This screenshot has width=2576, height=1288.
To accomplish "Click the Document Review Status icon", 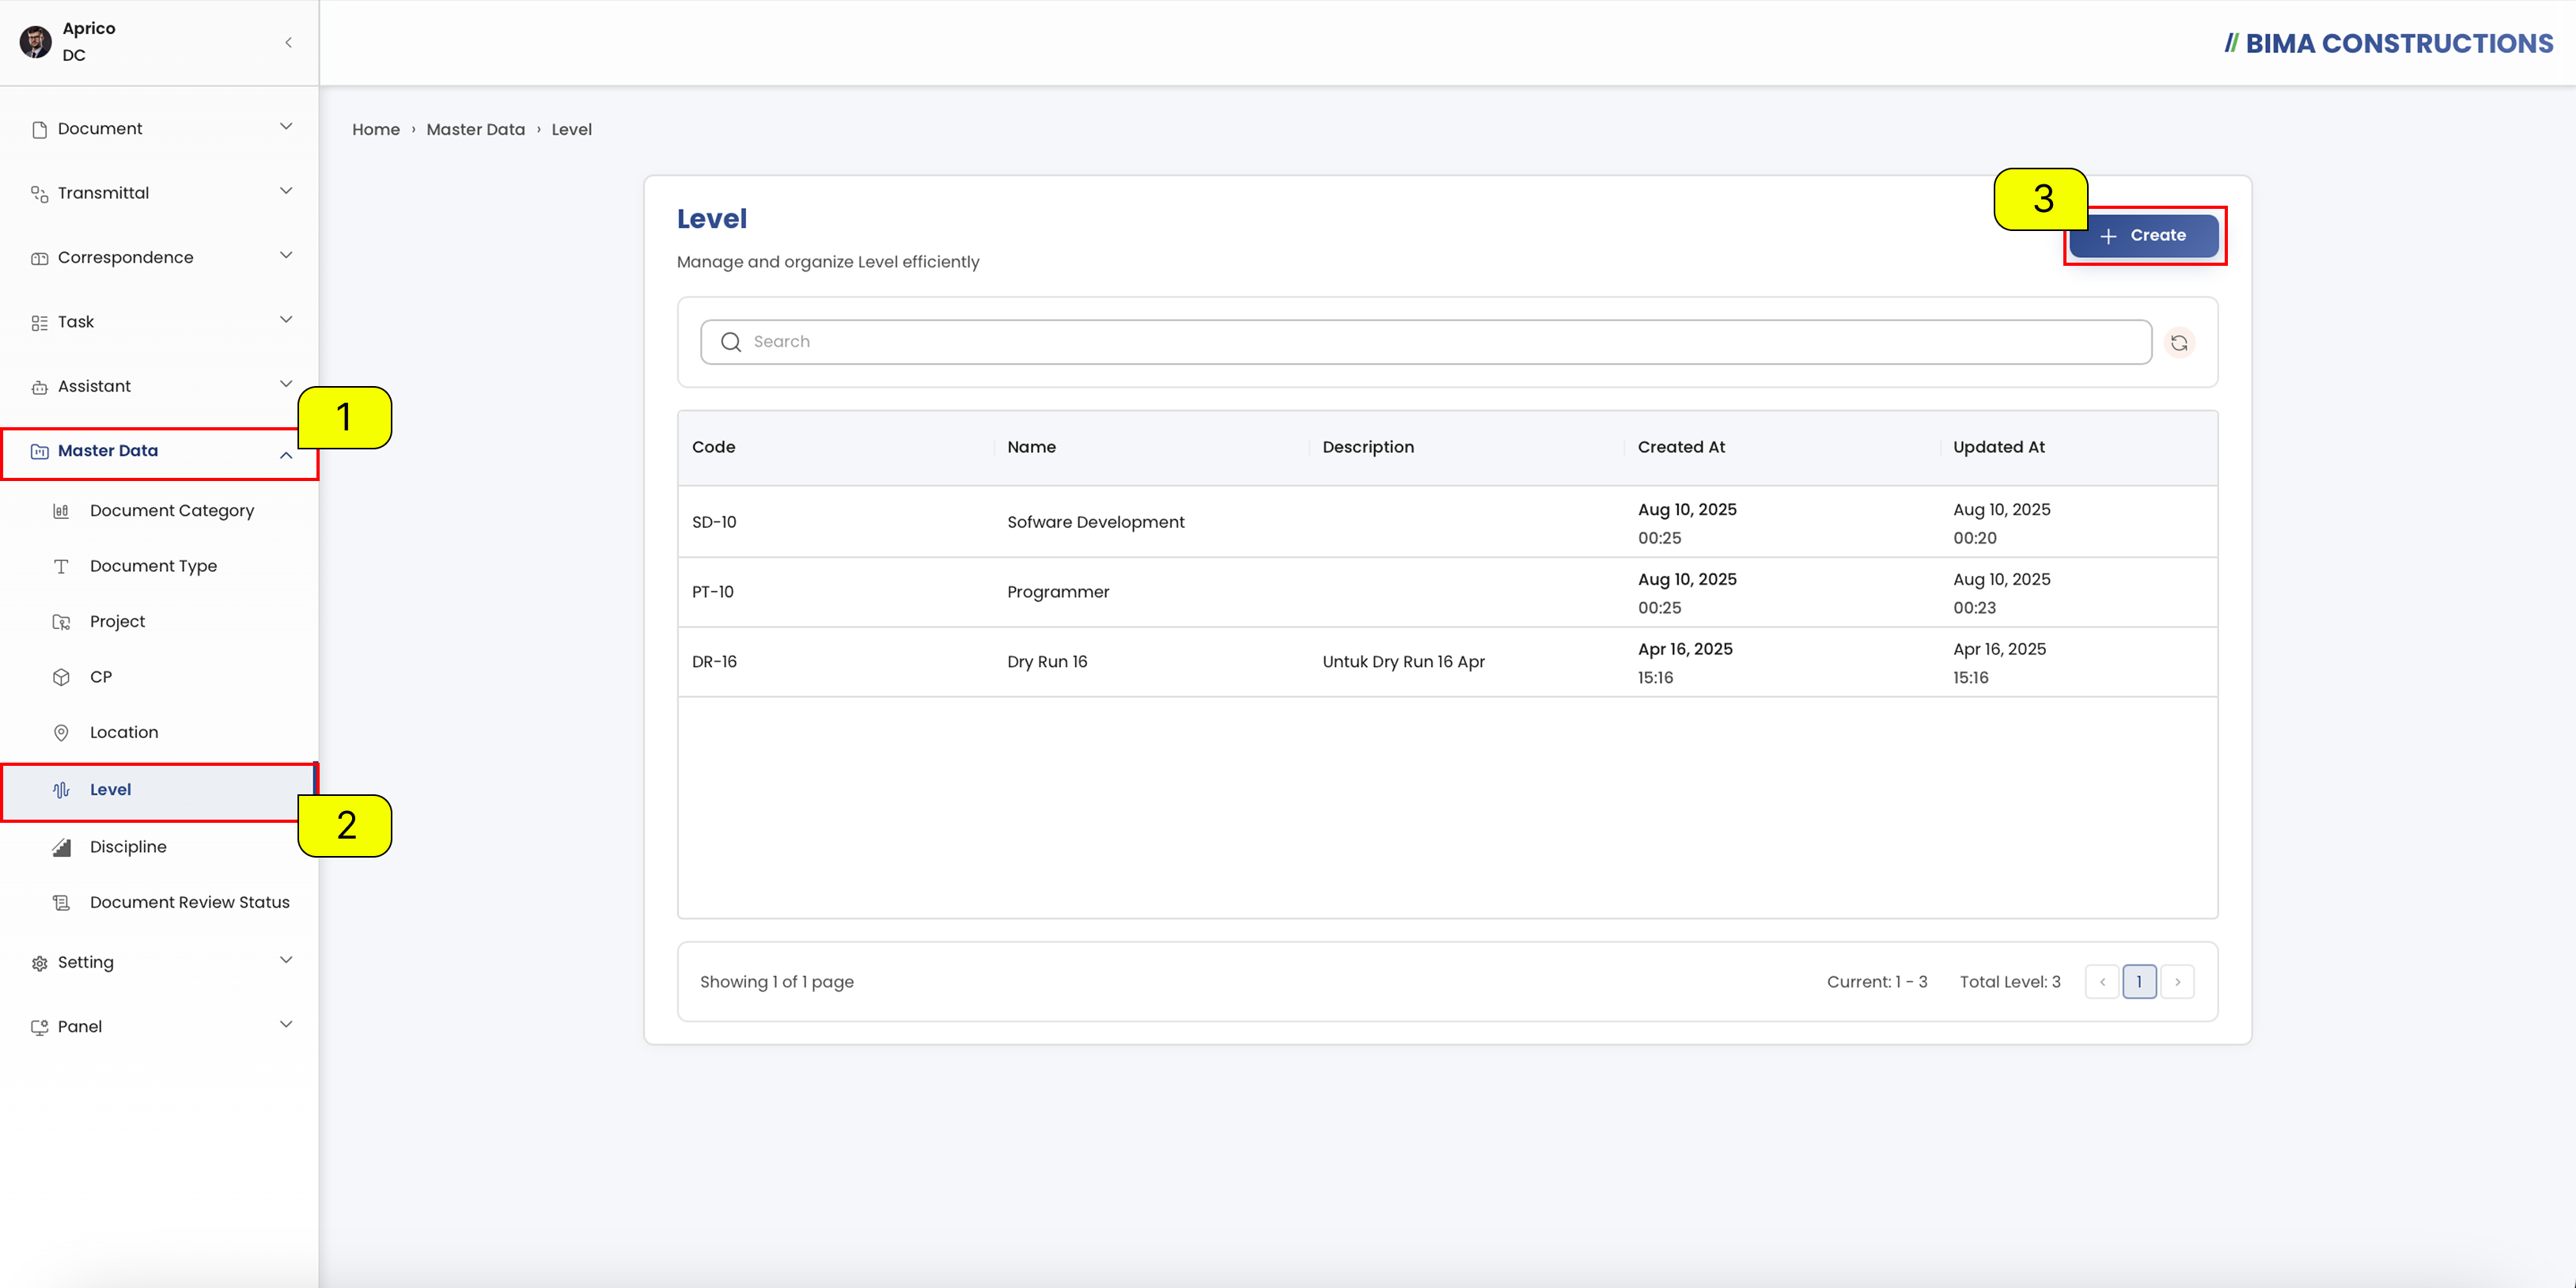I will 61,903.
